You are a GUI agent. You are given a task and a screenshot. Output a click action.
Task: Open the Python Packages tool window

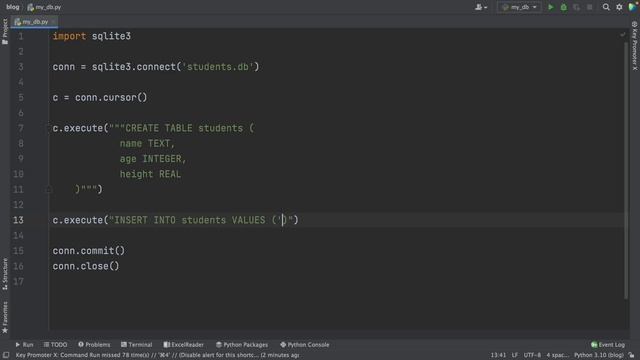(x=242, y=345)
